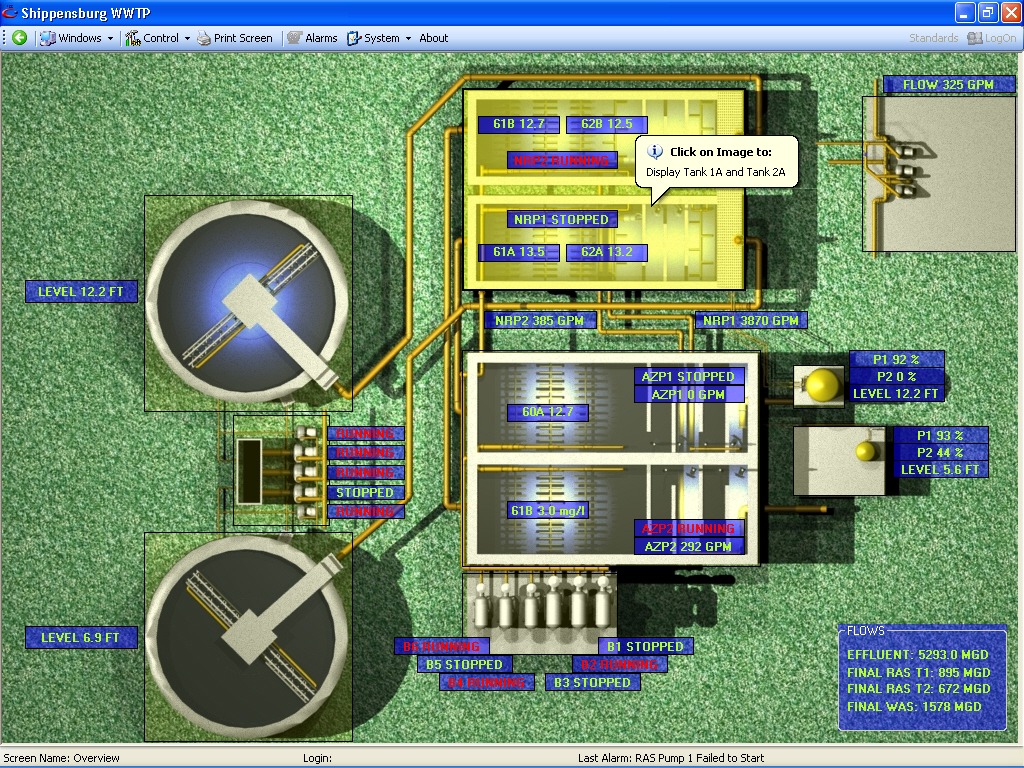
Task: Open the System dropdown menu
Action: (x=380, y=38)
